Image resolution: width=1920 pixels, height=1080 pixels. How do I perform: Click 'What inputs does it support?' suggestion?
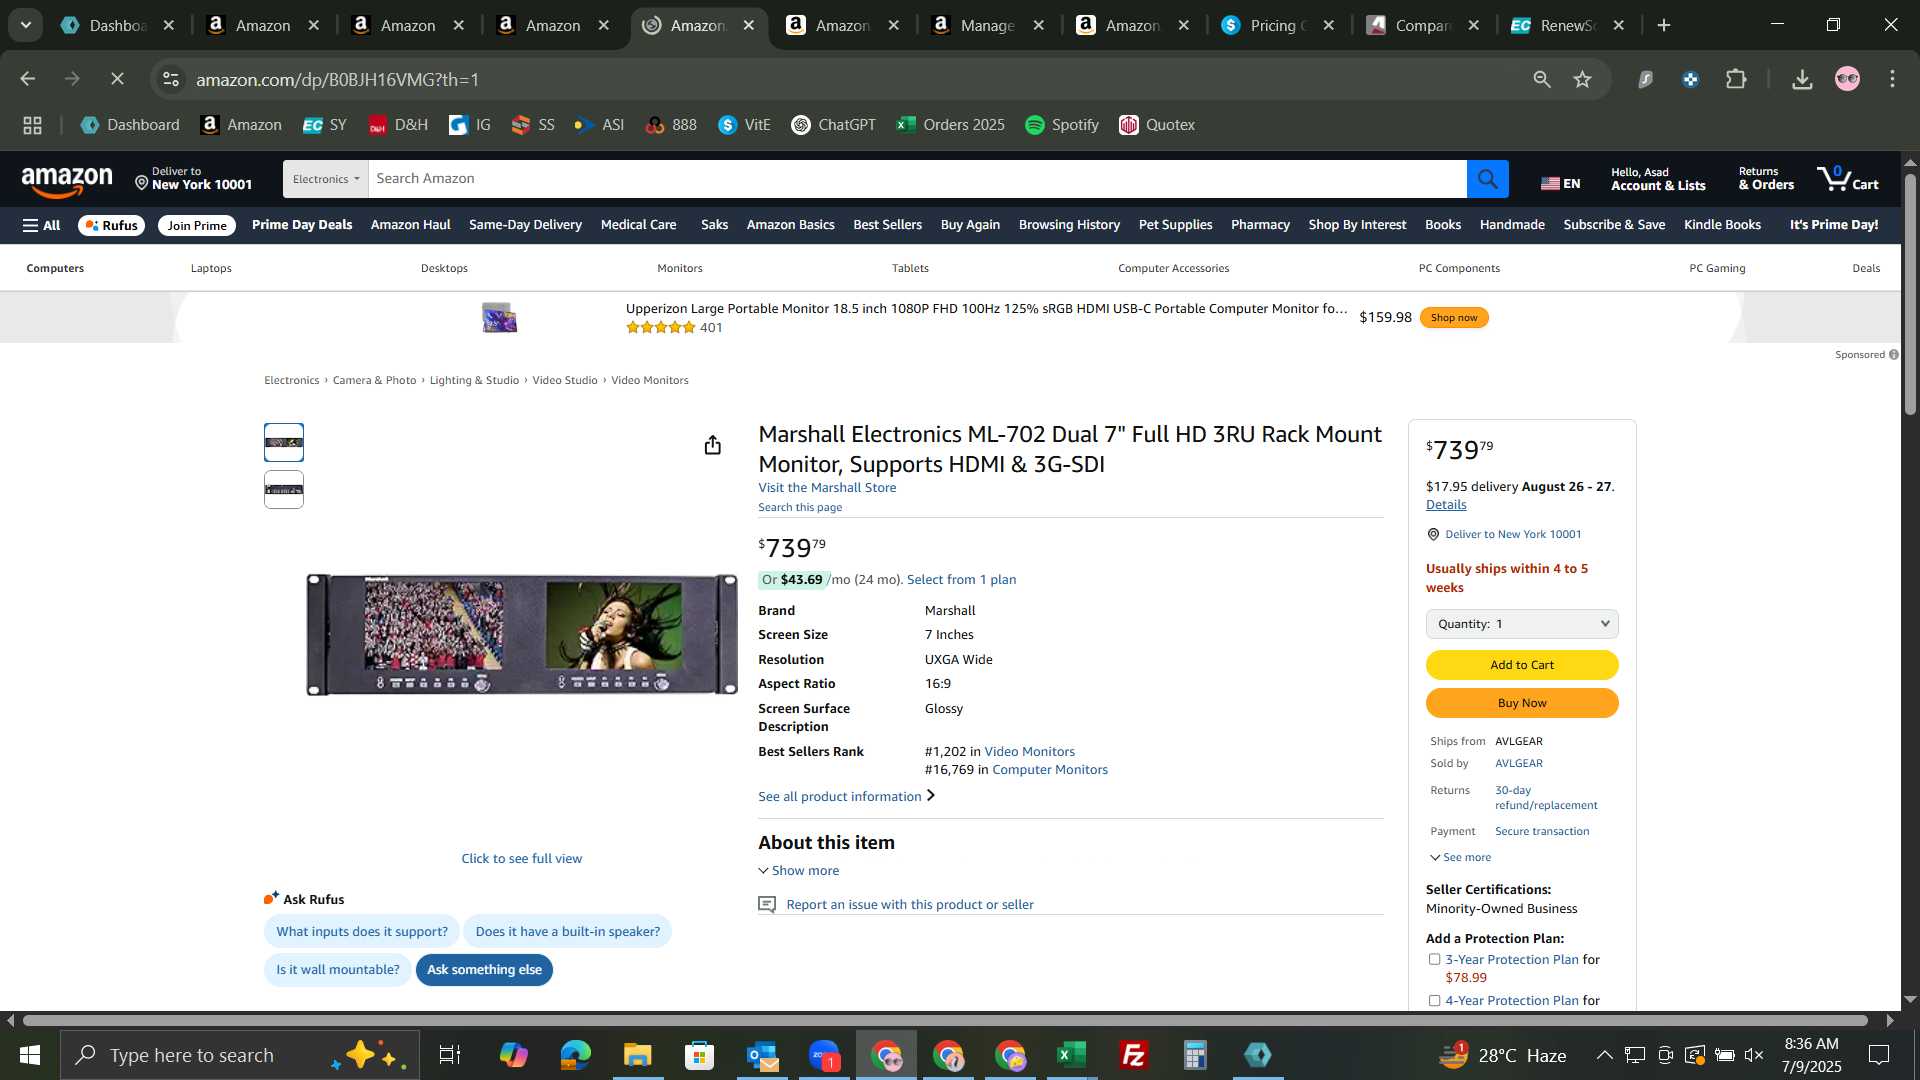[x=362, y=932]
